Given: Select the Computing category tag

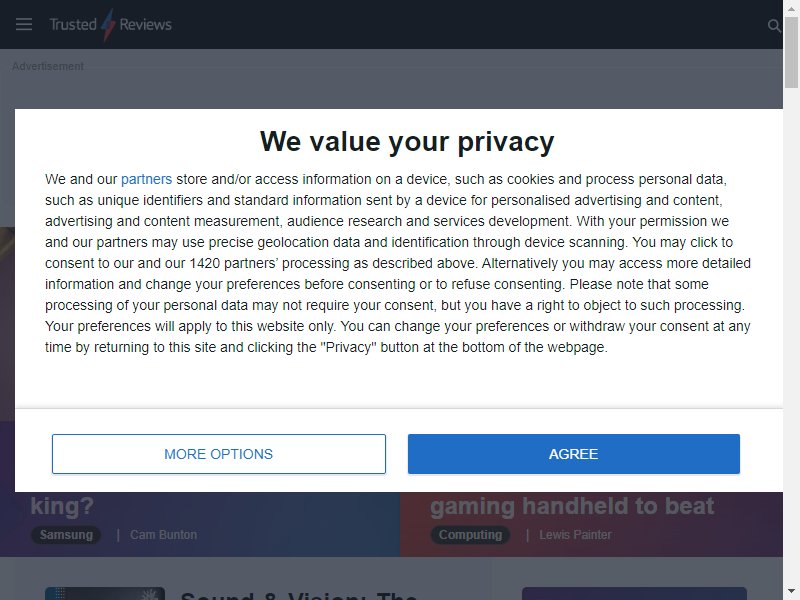Looking at the screenshot, I should 470,534.
